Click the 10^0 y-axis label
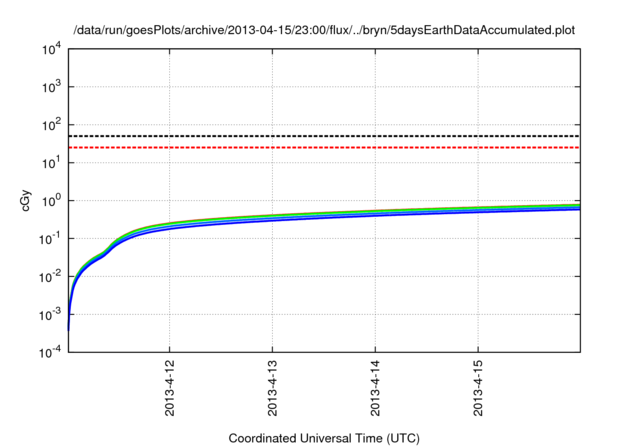This screenshot has width=640, height=448. tap(52, 201)
